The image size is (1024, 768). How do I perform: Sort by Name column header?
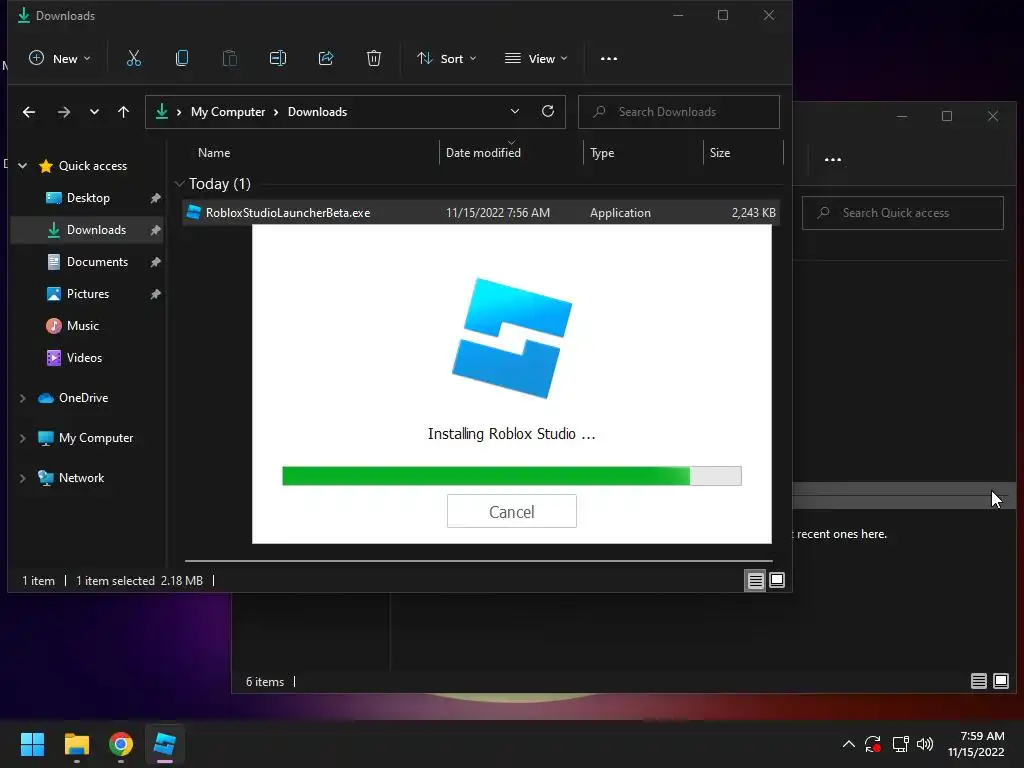point(214,153)
